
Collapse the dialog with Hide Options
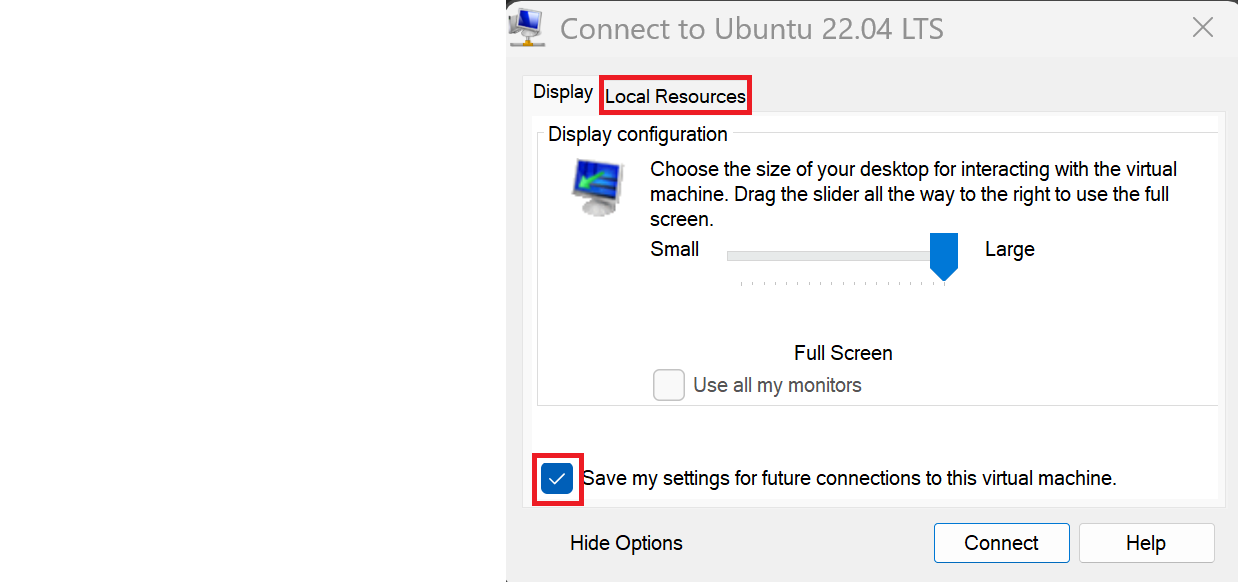[x=626, y=543]
